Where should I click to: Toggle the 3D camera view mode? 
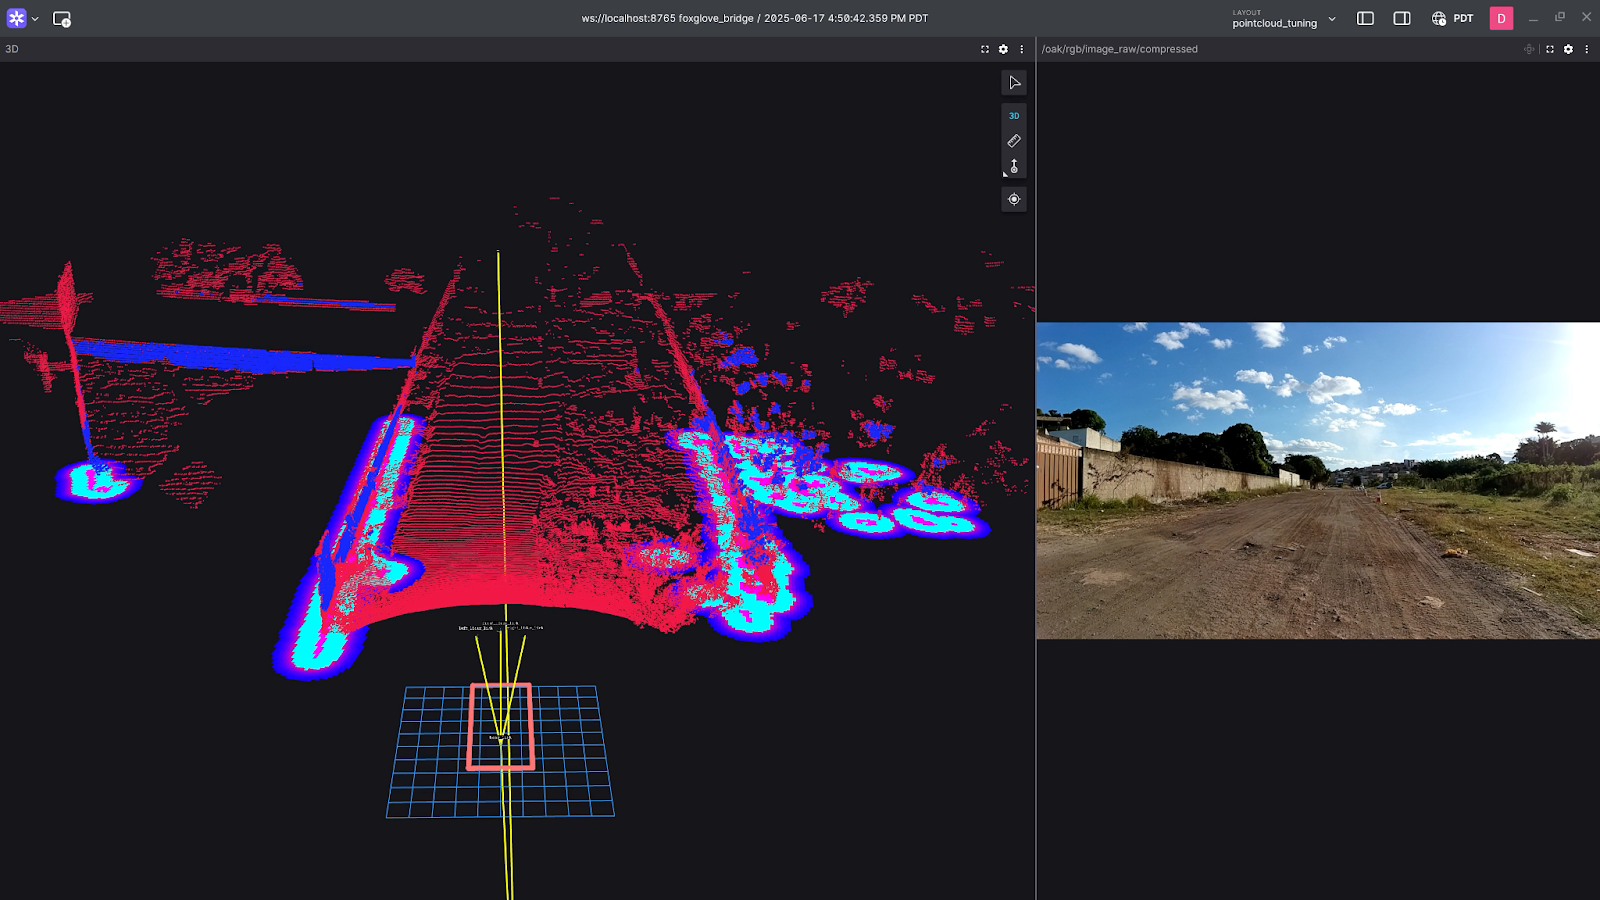[1014, 116]
